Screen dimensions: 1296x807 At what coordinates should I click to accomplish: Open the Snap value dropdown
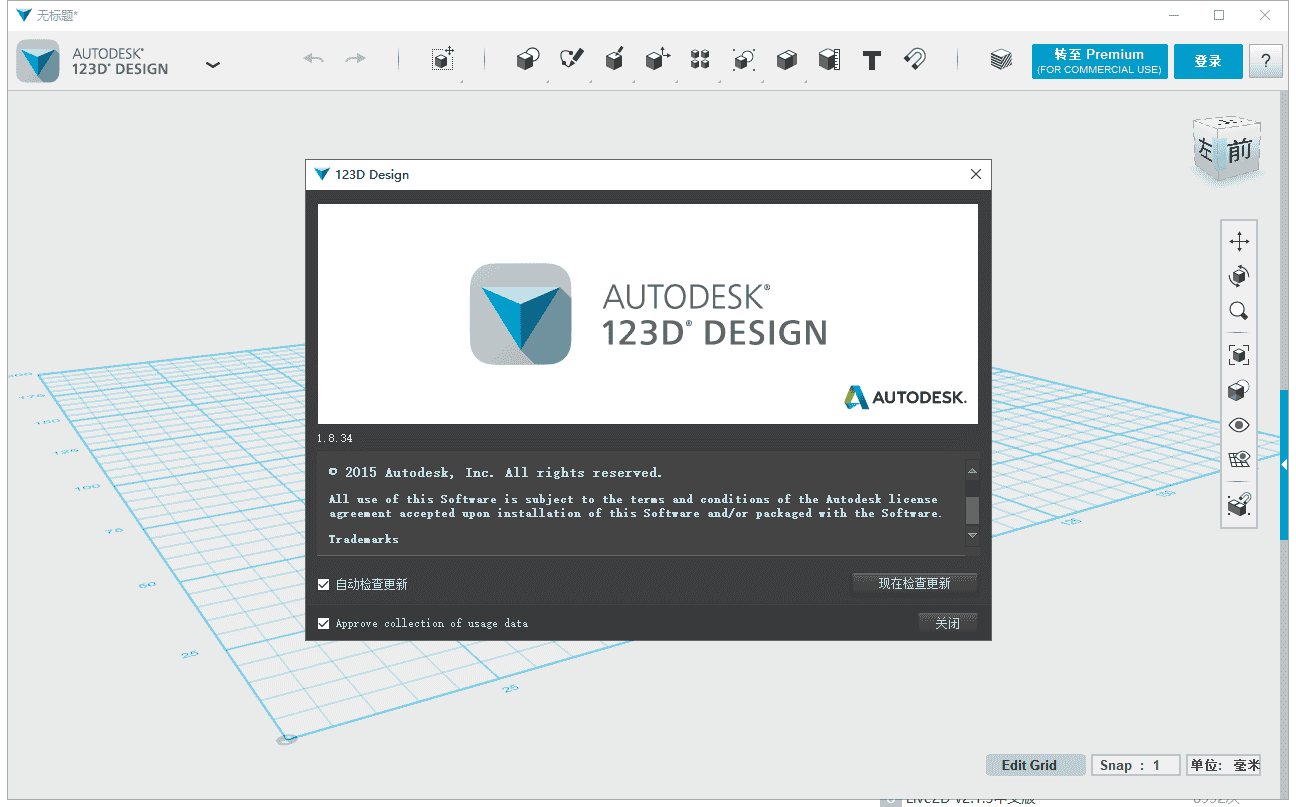coord(1135,764)
